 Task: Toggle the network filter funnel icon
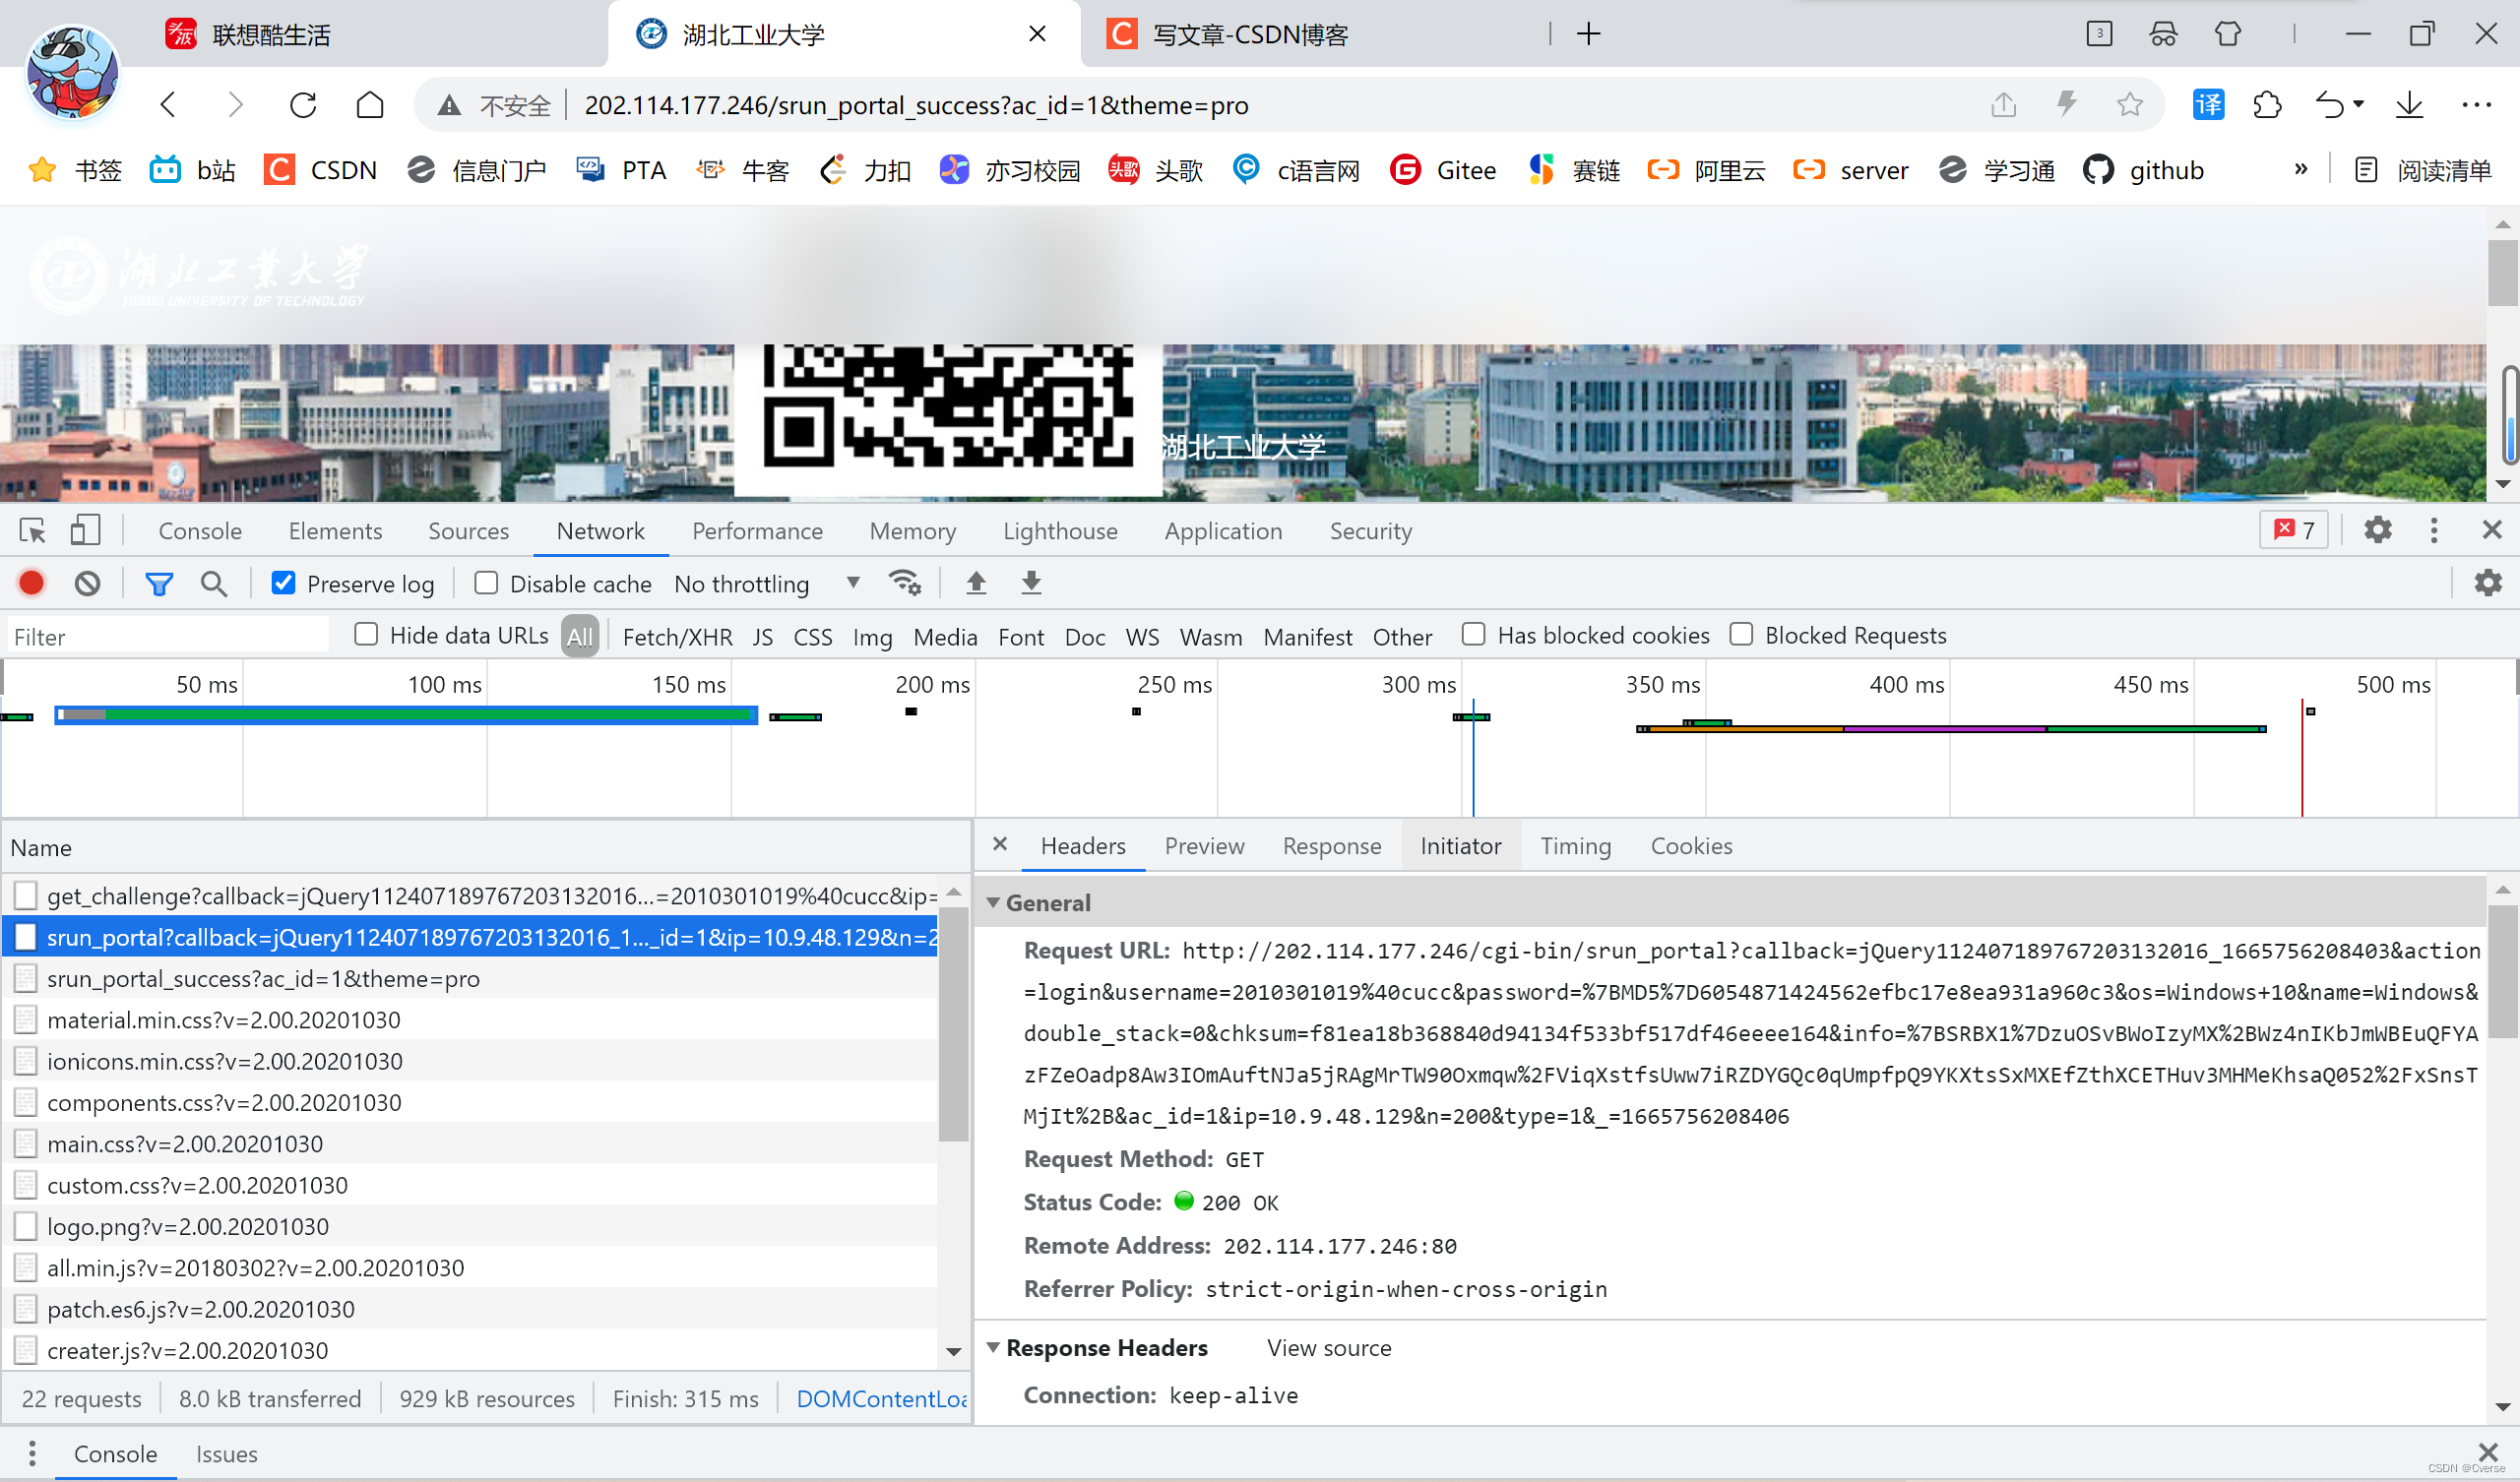point(159,583)
